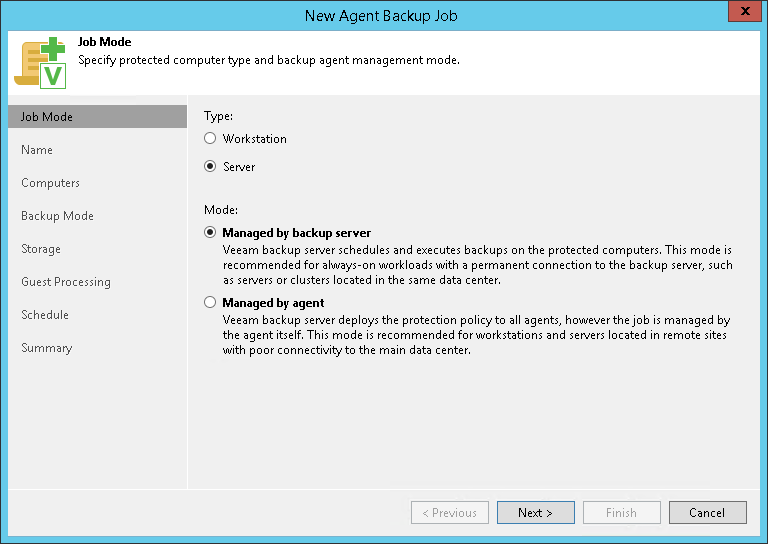Screen dimensions: 768x544
Task: Choose Managed by backup server mode
Action: click(210, 232)
